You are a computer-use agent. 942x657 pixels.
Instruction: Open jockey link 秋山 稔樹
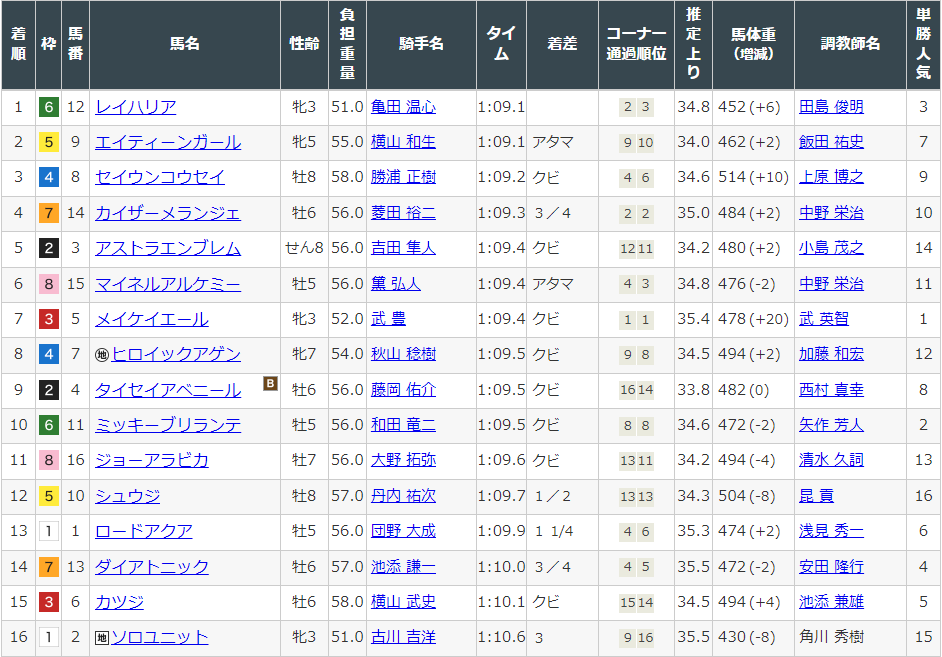click(403, 354)
